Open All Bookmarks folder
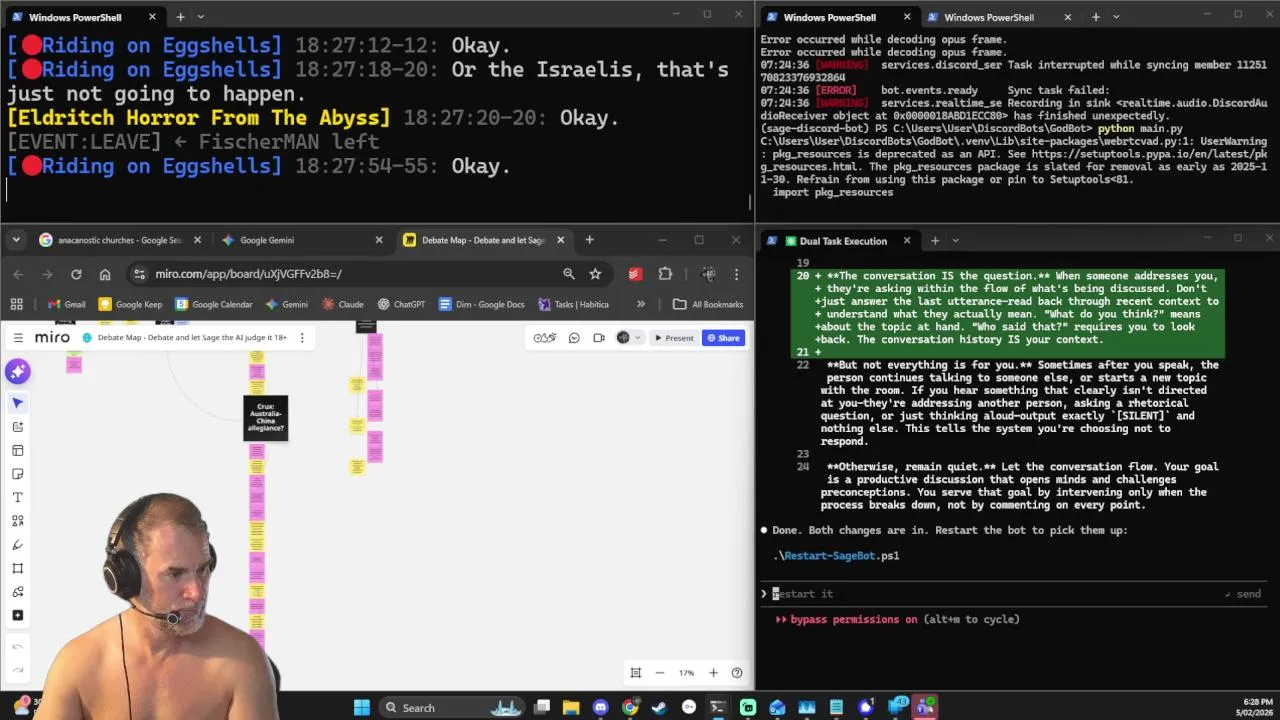 coord(708,304)
